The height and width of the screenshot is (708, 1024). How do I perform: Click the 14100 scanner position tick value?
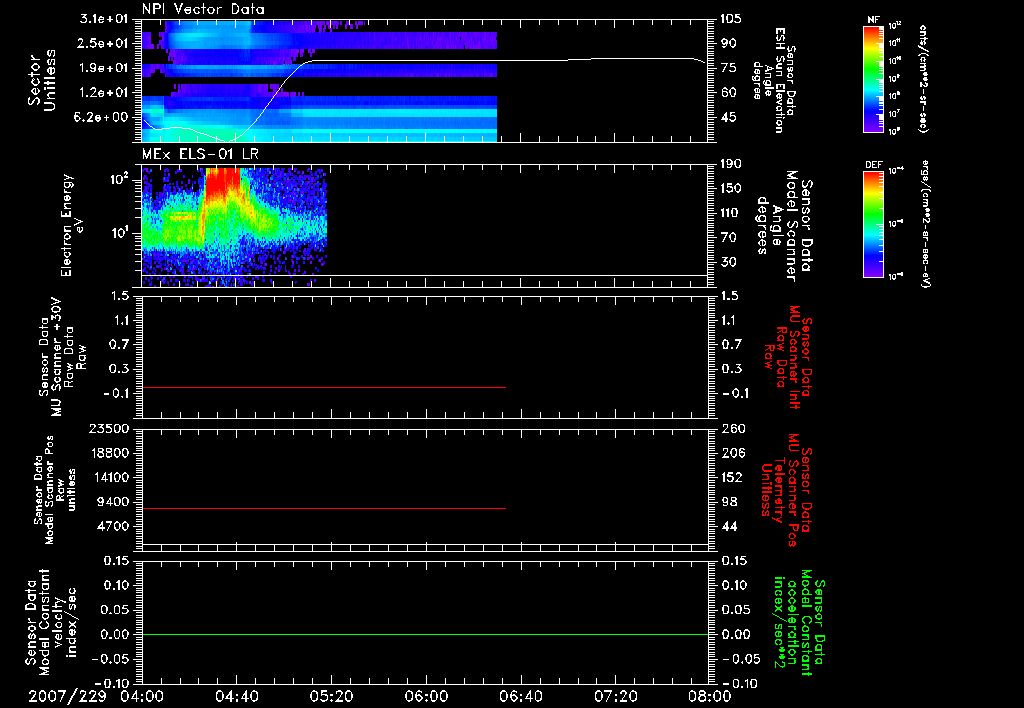tap(109, 477)
